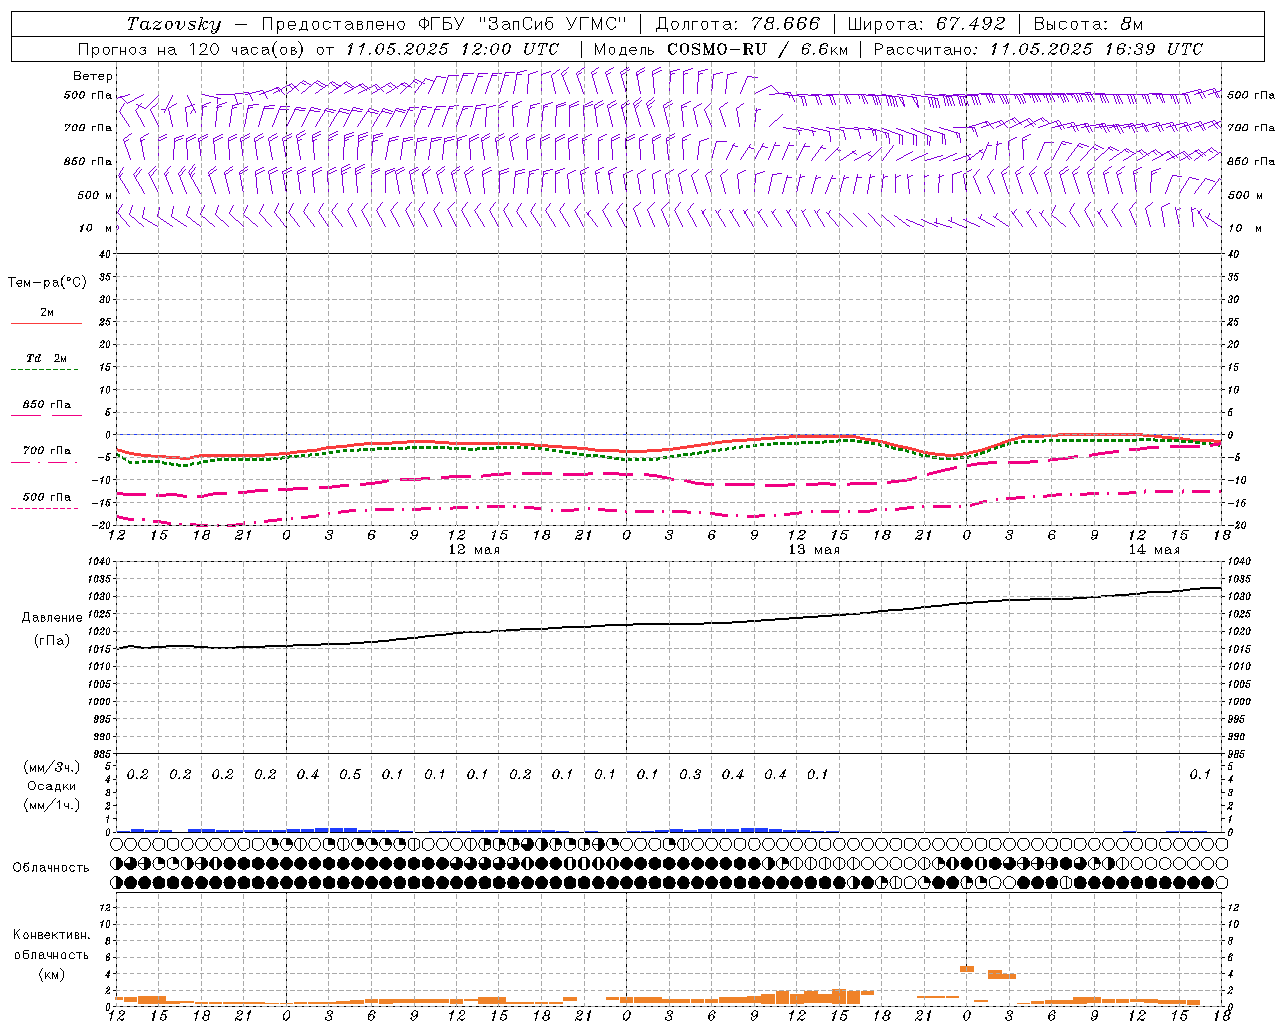Click the precipitation value "0.3"
Image resolution: width=1280 pixels, height=1024 pixels.
690,775
